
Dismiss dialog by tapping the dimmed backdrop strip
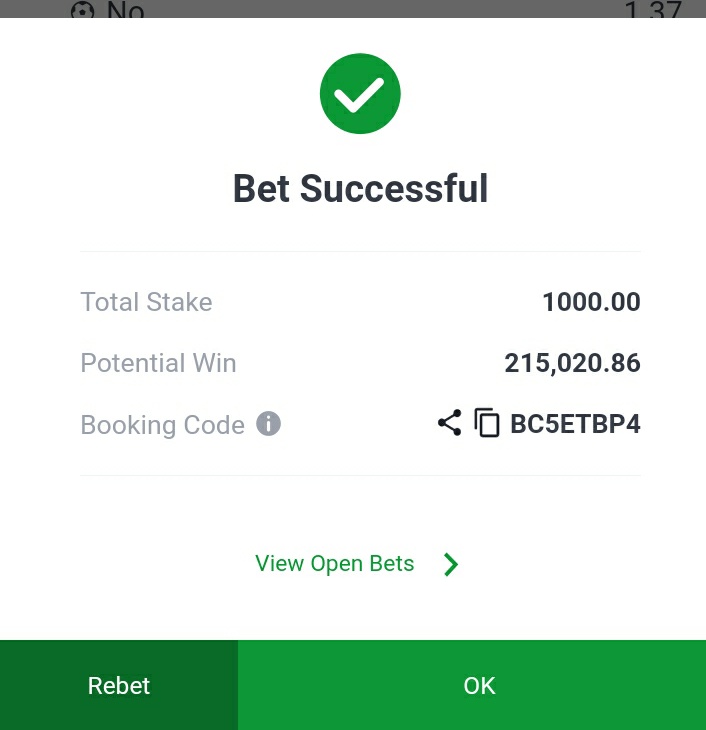click(353, 9)
